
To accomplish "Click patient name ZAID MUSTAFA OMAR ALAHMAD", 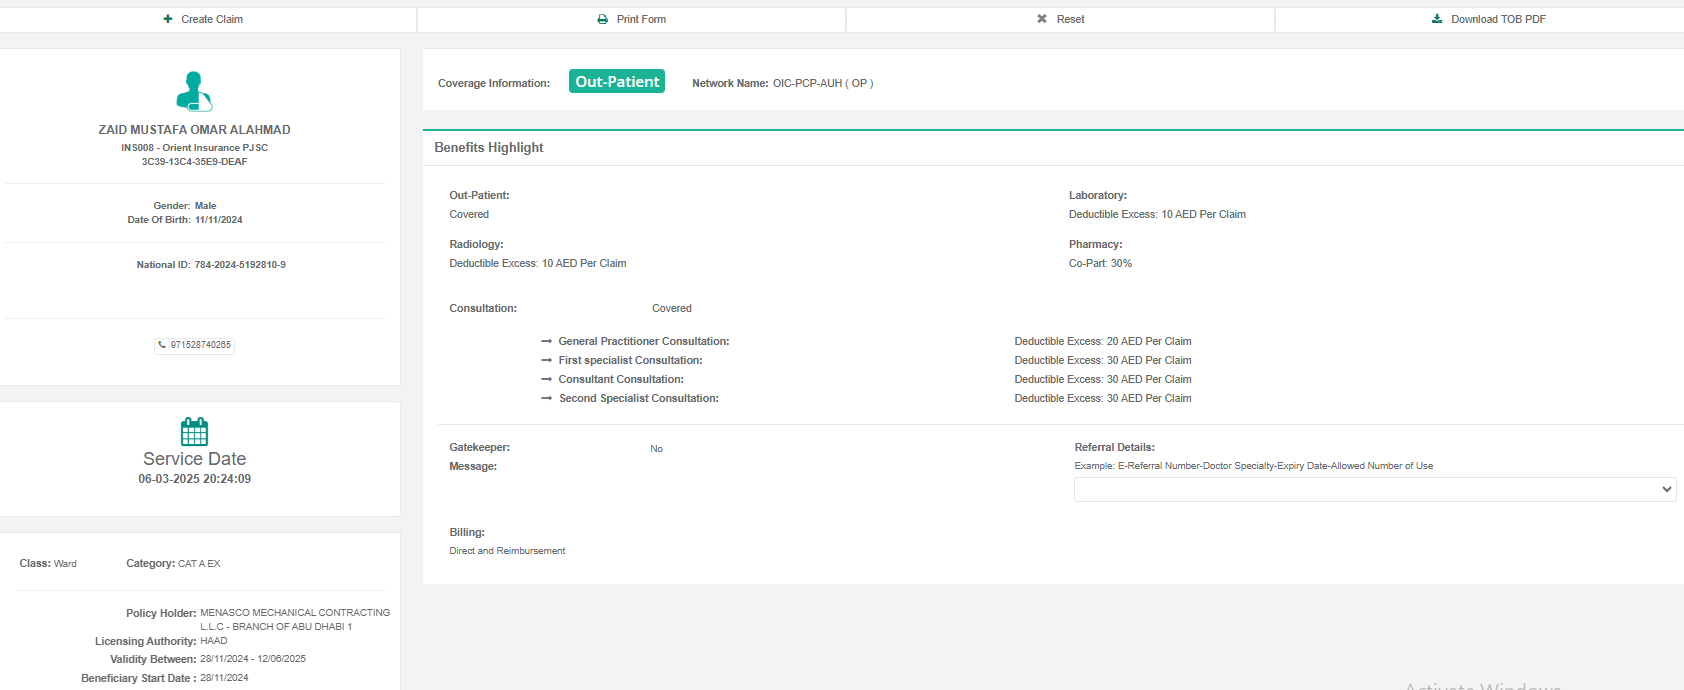I will pos(194,130).
